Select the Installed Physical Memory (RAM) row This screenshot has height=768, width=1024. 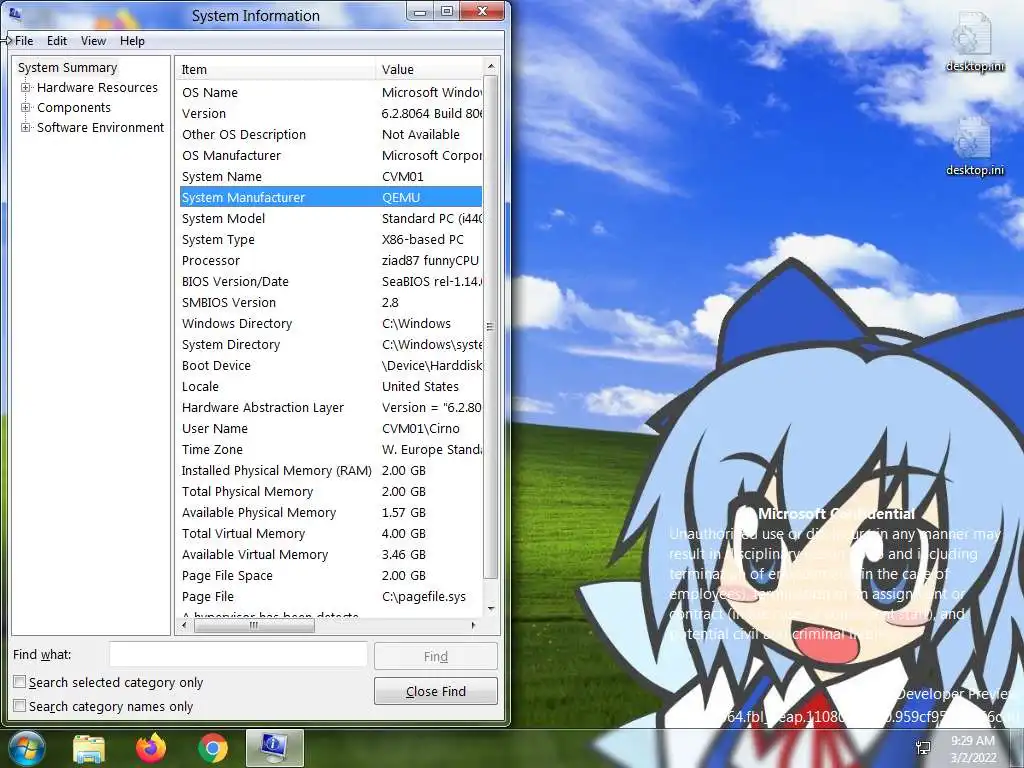coord(330,470)
